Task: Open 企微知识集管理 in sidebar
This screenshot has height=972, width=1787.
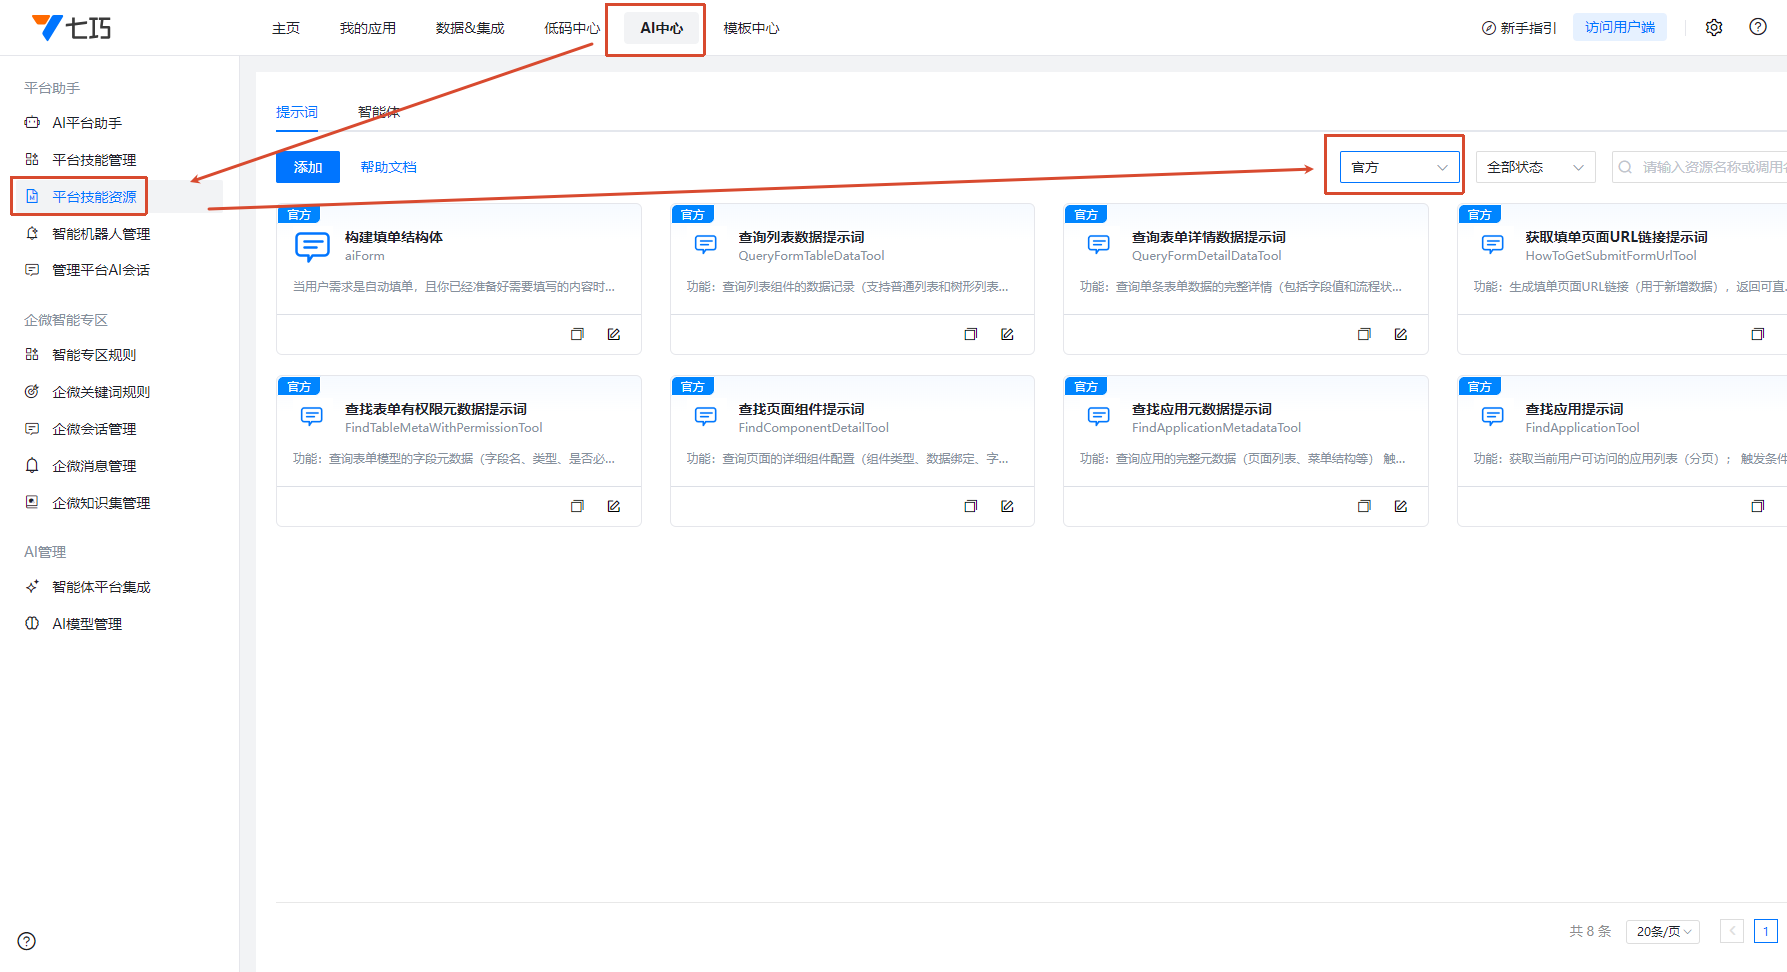Action: click(x=101, y=503)
